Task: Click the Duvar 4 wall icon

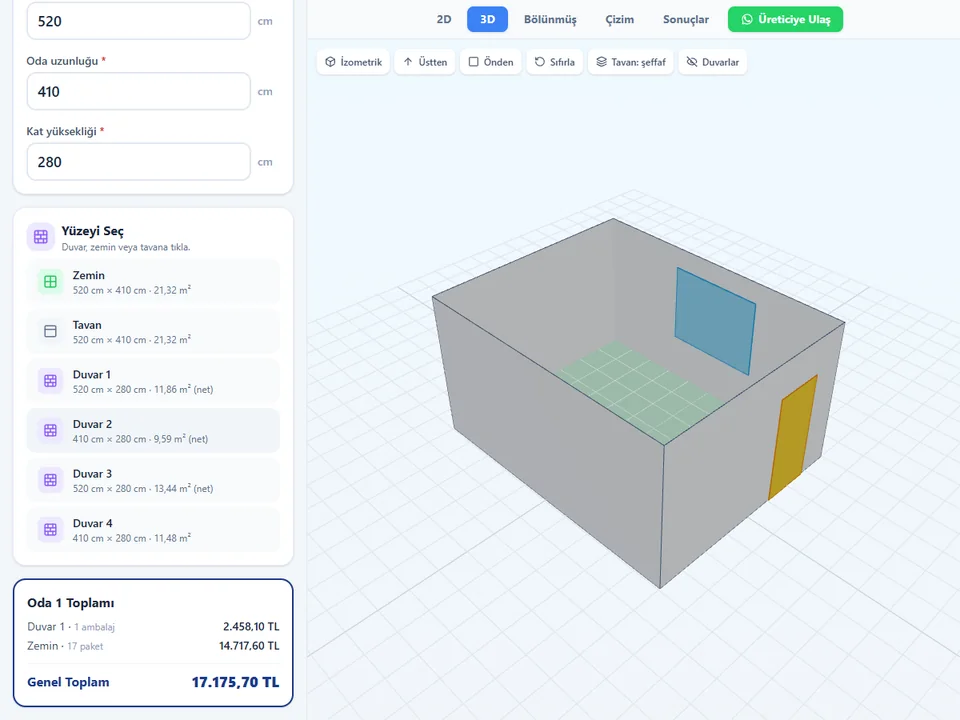Action: tap(50, 530)
